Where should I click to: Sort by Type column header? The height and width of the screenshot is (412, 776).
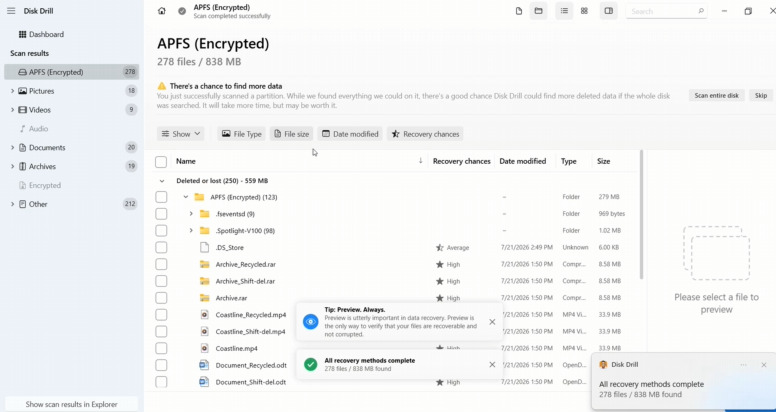[568, 161]
